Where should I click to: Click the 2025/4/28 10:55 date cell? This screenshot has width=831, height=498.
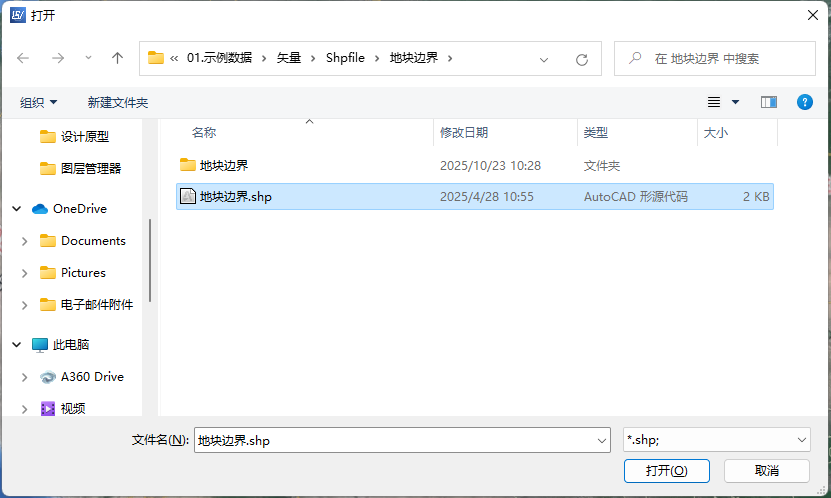click(487, 197)
